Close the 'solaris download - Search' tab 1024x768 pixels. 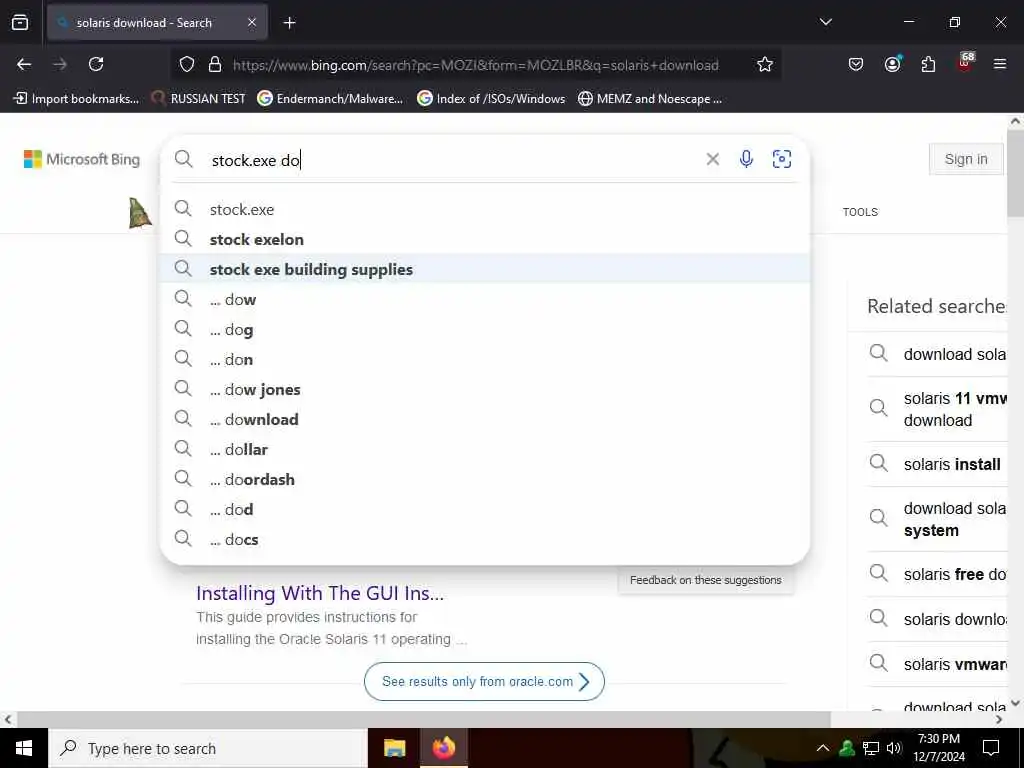coord(252,23)
